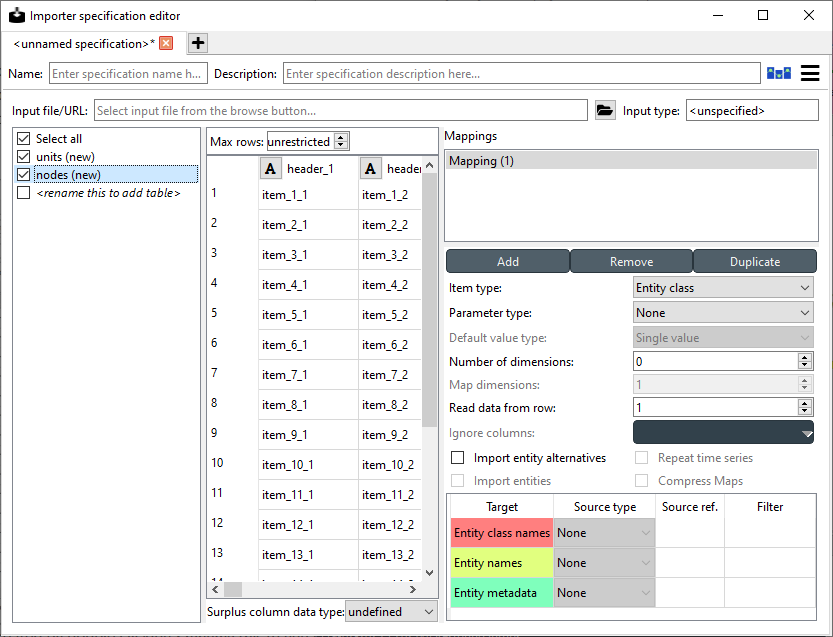Open Source type for Entity metadata
Screen dimensions: 833x637
(x=604, y=593)
